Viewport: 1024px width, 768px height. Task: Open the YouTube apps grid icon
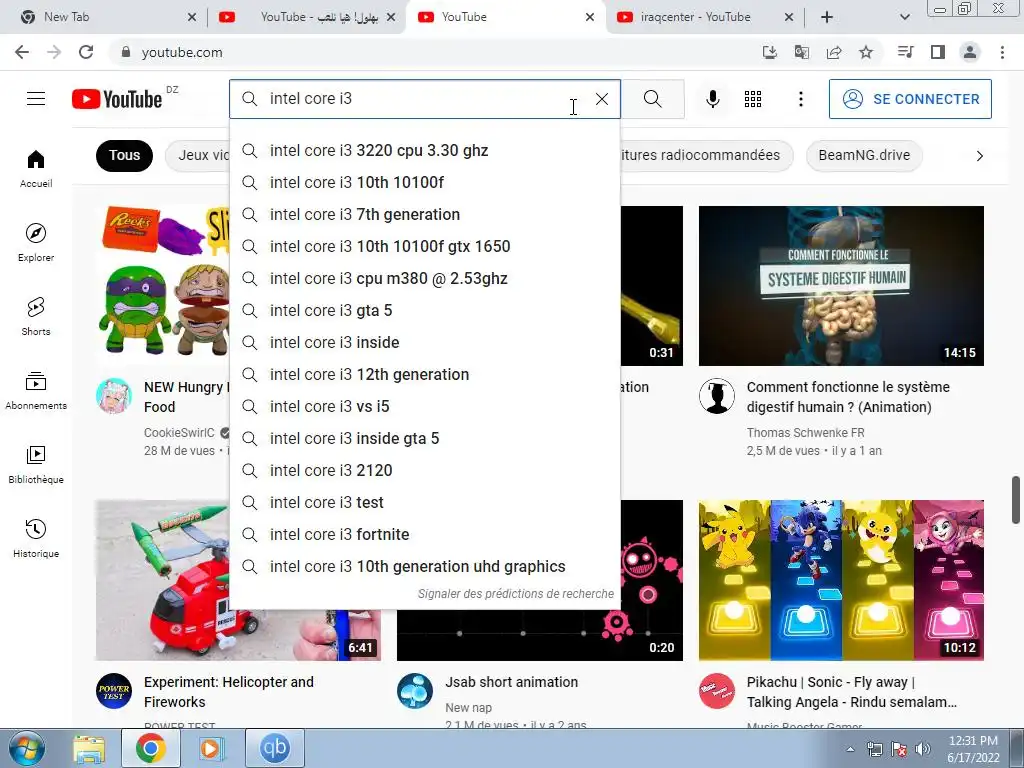point(753,99)
